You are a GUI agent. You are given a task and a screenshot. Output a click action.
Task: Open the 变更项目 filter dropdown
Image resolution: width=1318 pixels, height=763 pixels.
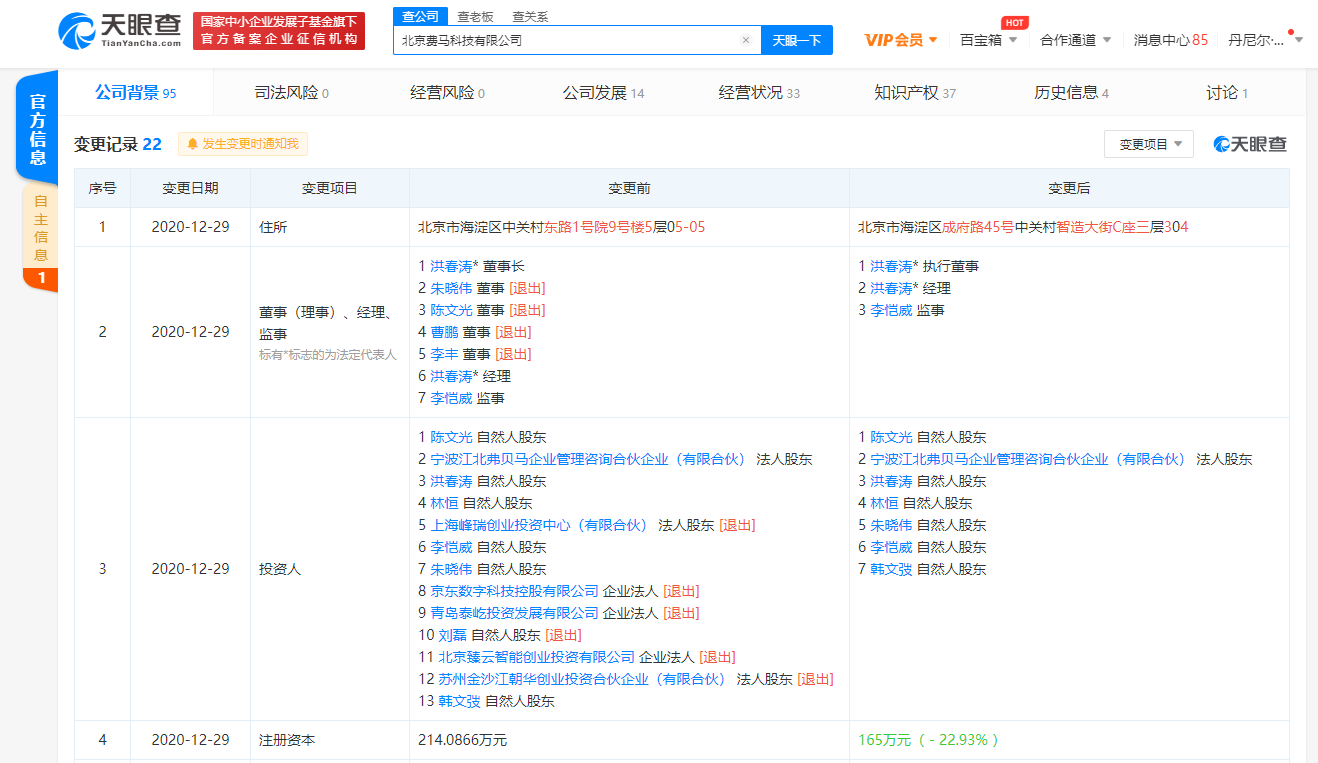point(1149,144)
